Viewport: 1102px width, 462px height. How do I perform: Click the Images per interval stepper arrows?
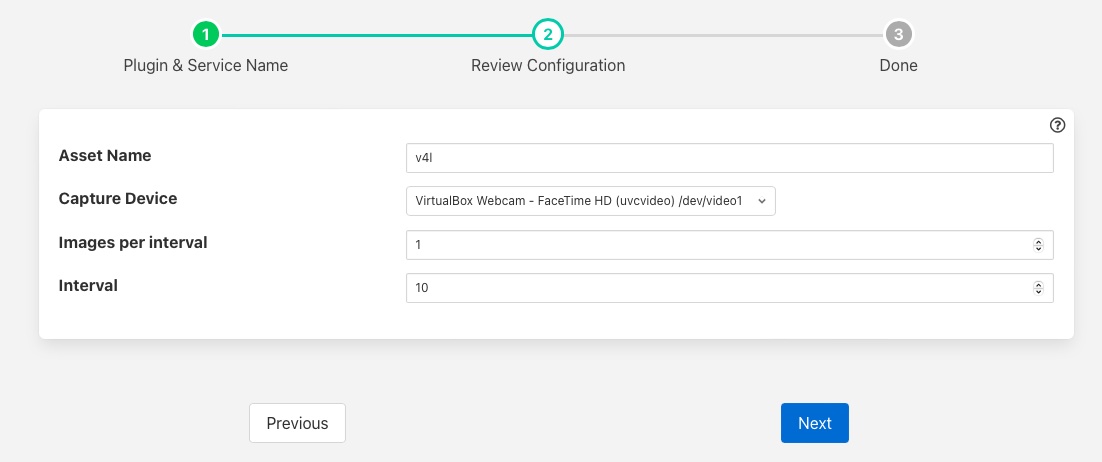[x=1038, y=245]
